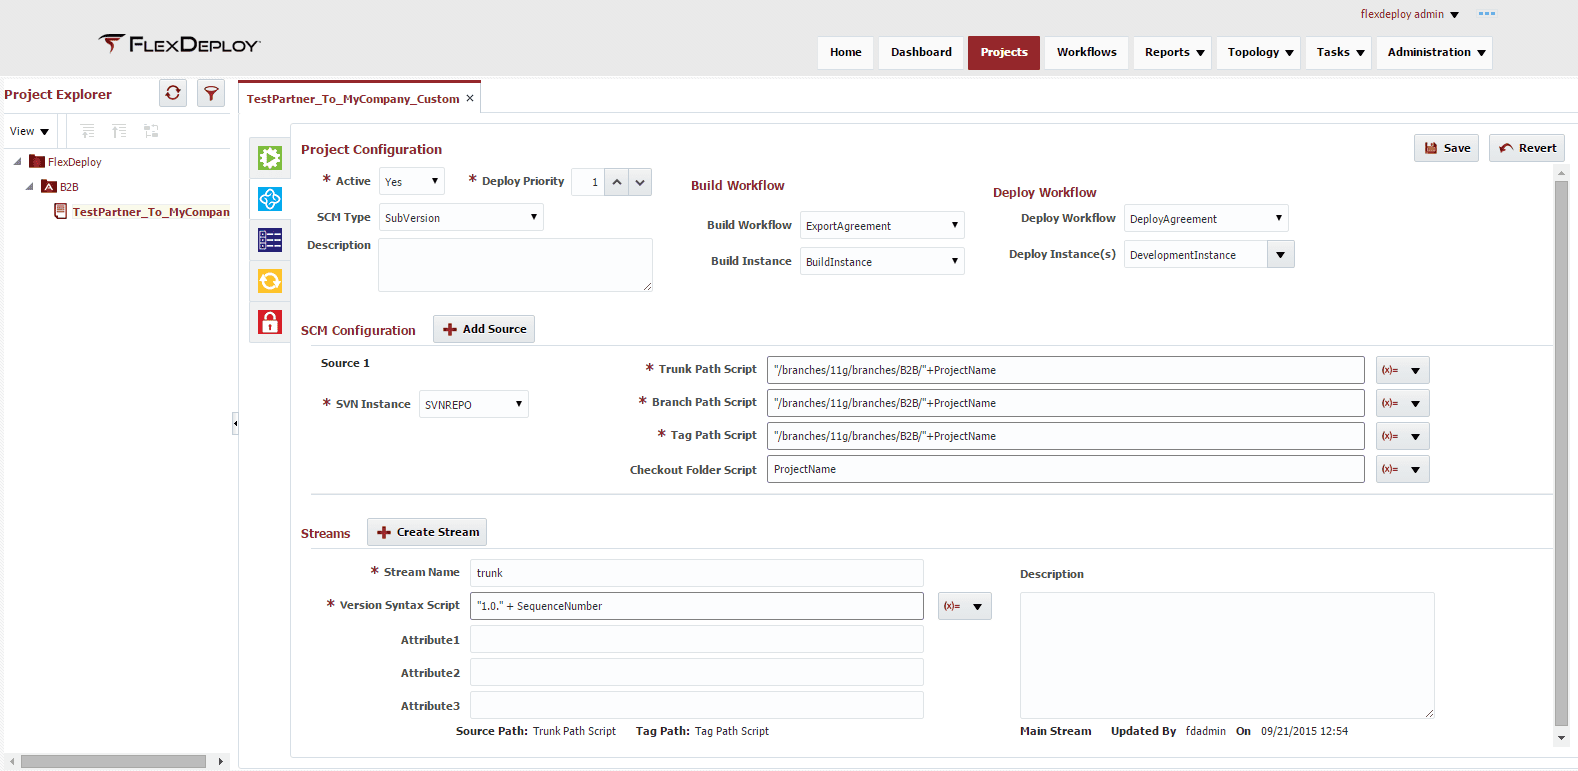Open the Administration menu
The image size is (1578, 771).
(x=1435, y=52)
